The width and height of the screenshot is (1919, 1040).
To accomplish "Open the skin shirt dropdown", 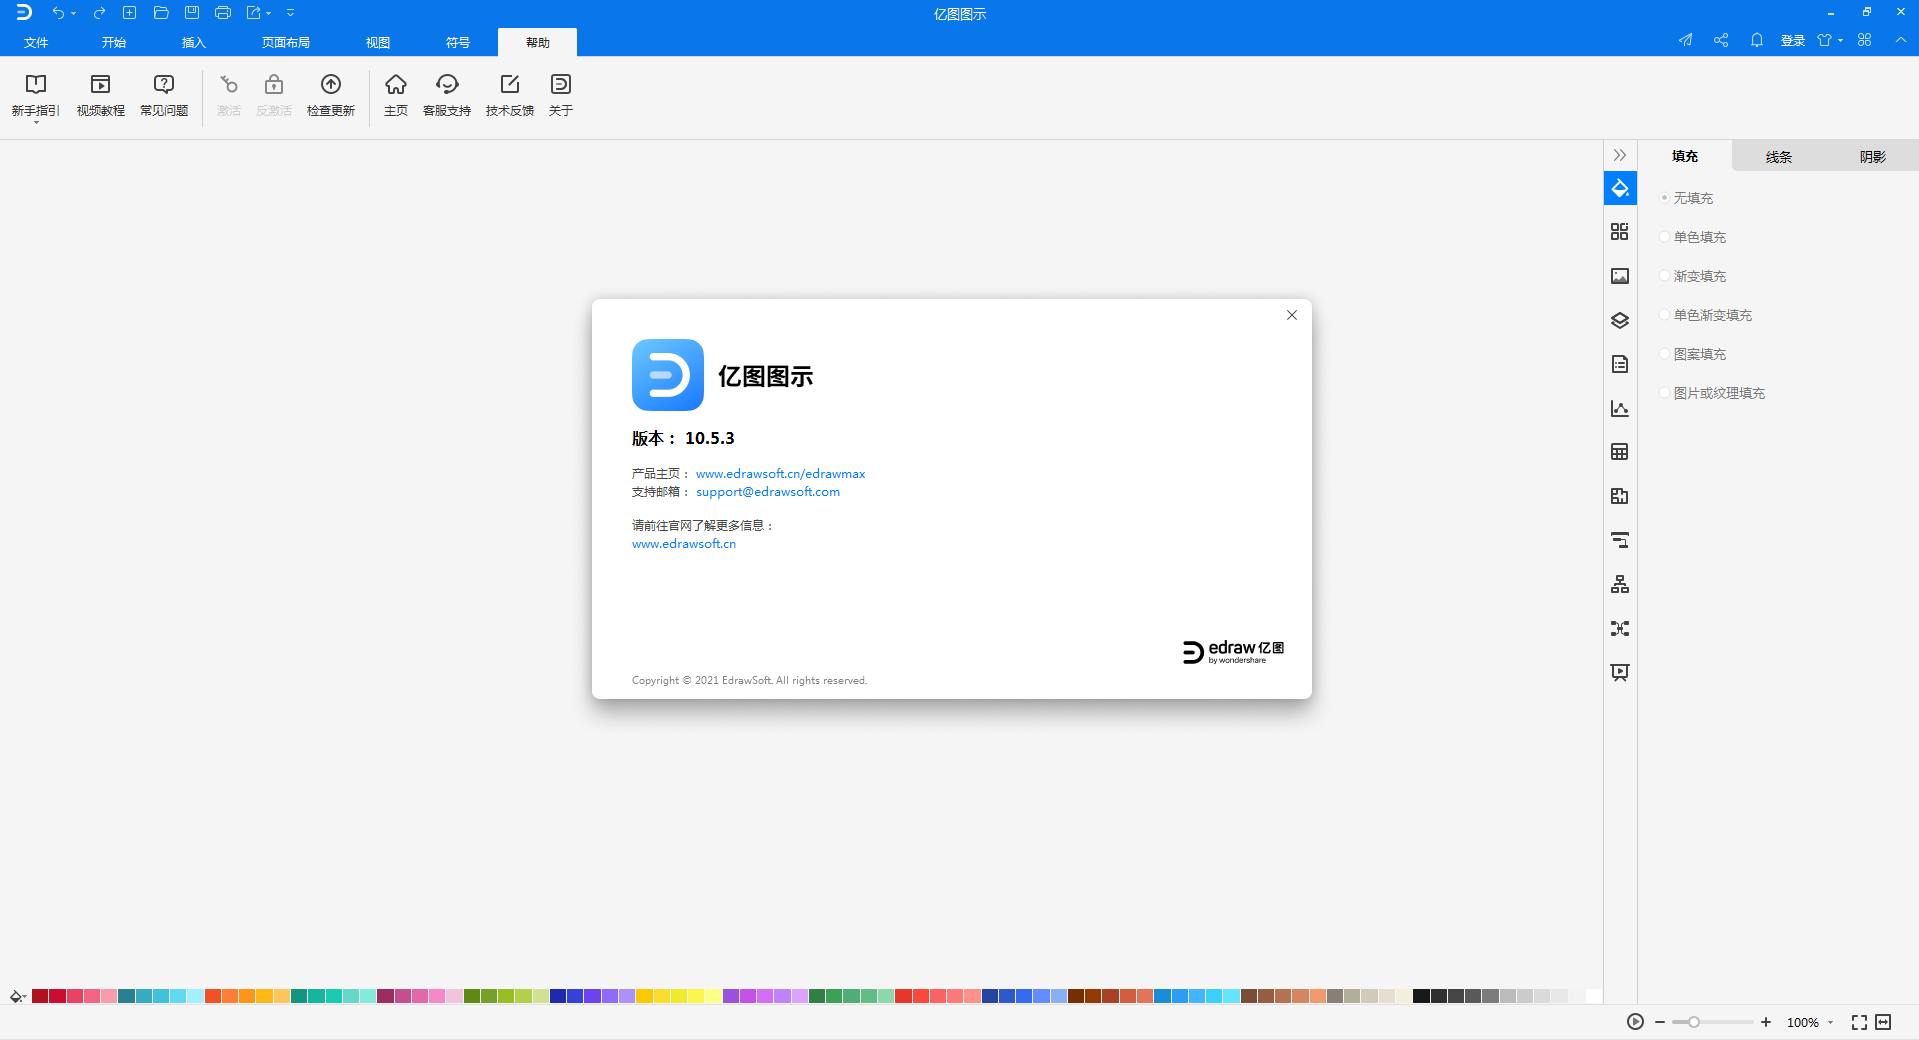I will 1830,40.
